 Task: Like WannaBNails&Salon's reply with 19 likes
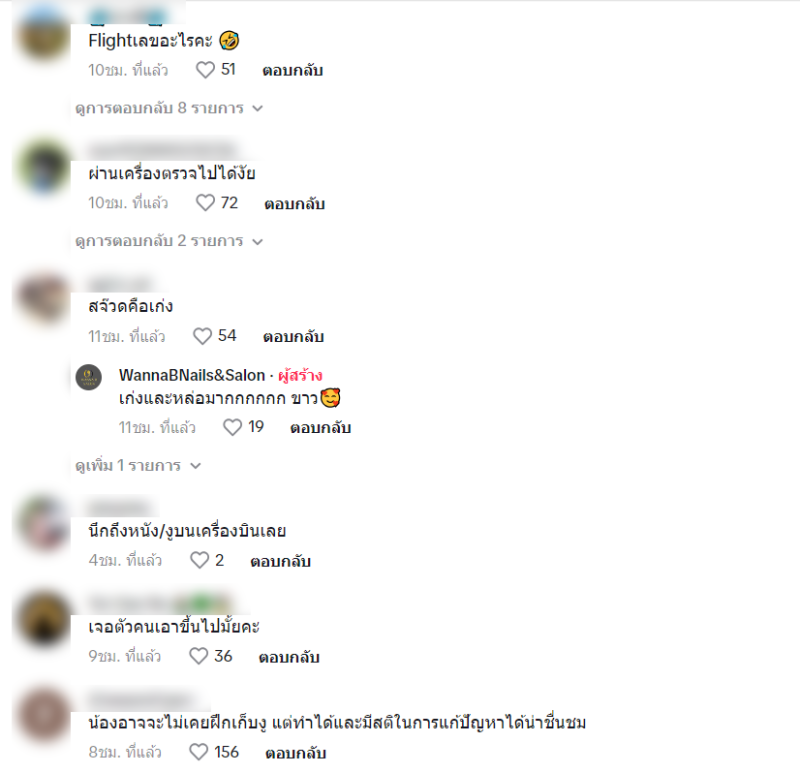[232, 427]
